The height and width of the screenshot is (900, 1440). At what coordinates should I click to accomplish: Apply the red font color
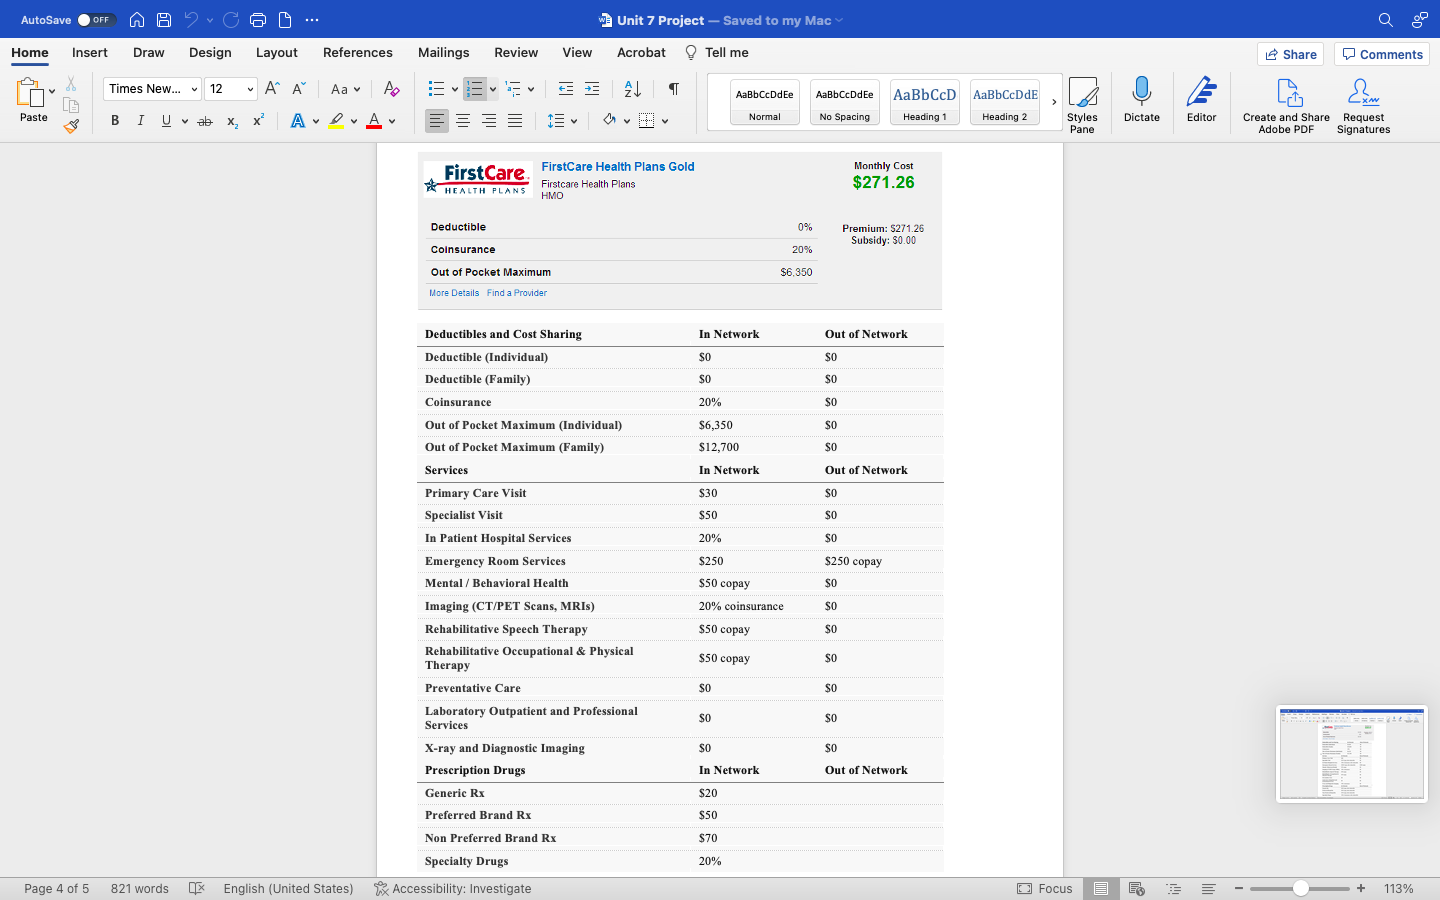point(374,121)
